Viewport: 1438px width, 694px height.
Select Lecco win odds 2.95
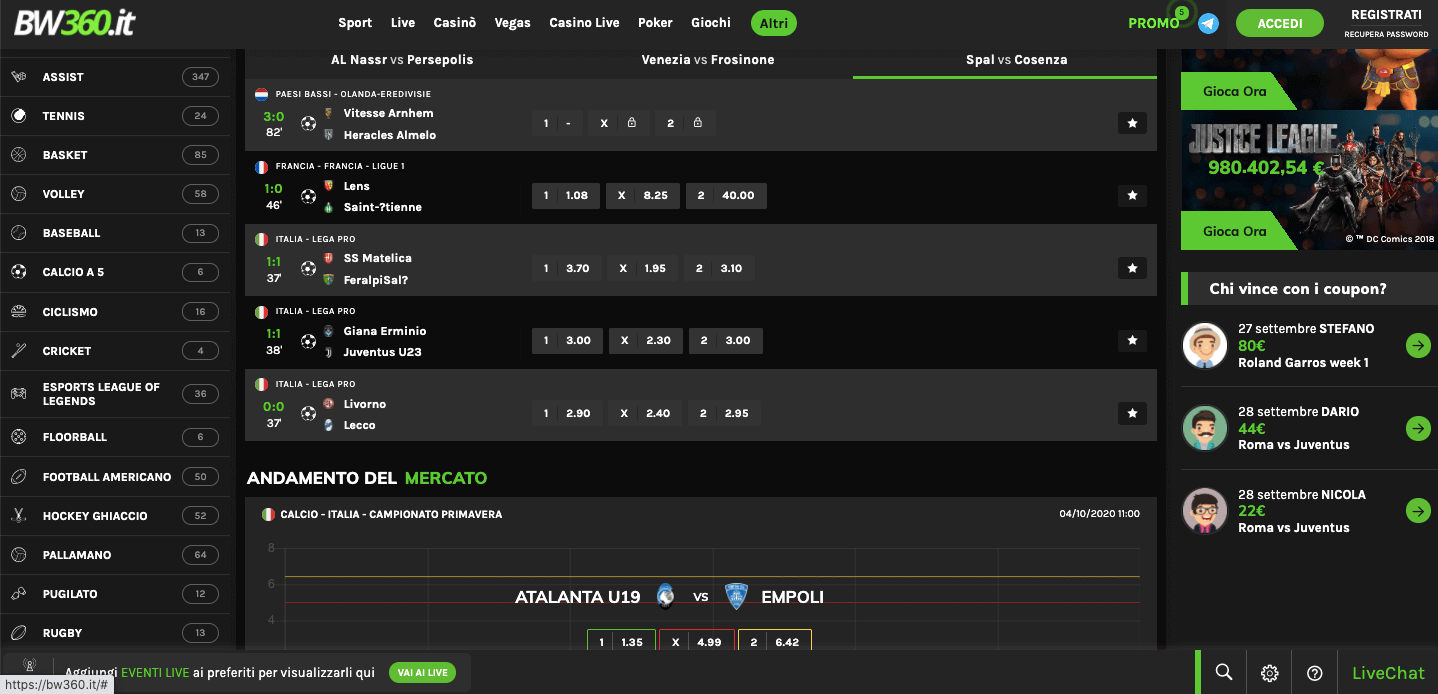(723, 413)
